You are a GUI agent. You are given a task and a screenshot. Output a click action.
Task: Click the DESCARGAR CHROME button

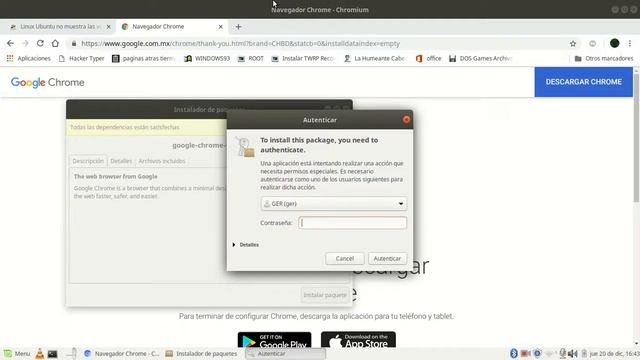coord(584,82)
